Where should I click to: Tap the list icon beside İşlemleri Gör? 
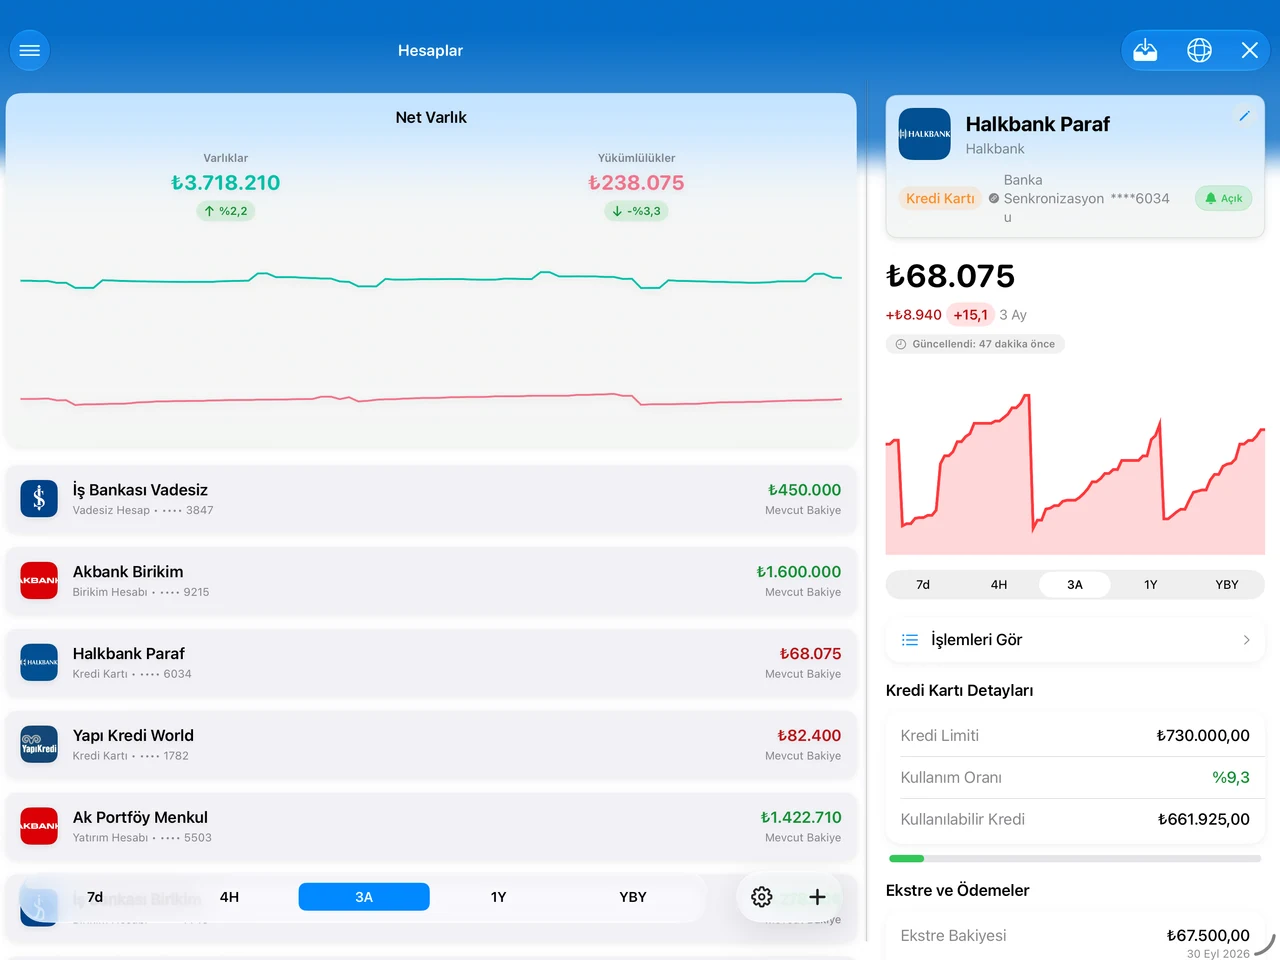[x=910, y=640]
